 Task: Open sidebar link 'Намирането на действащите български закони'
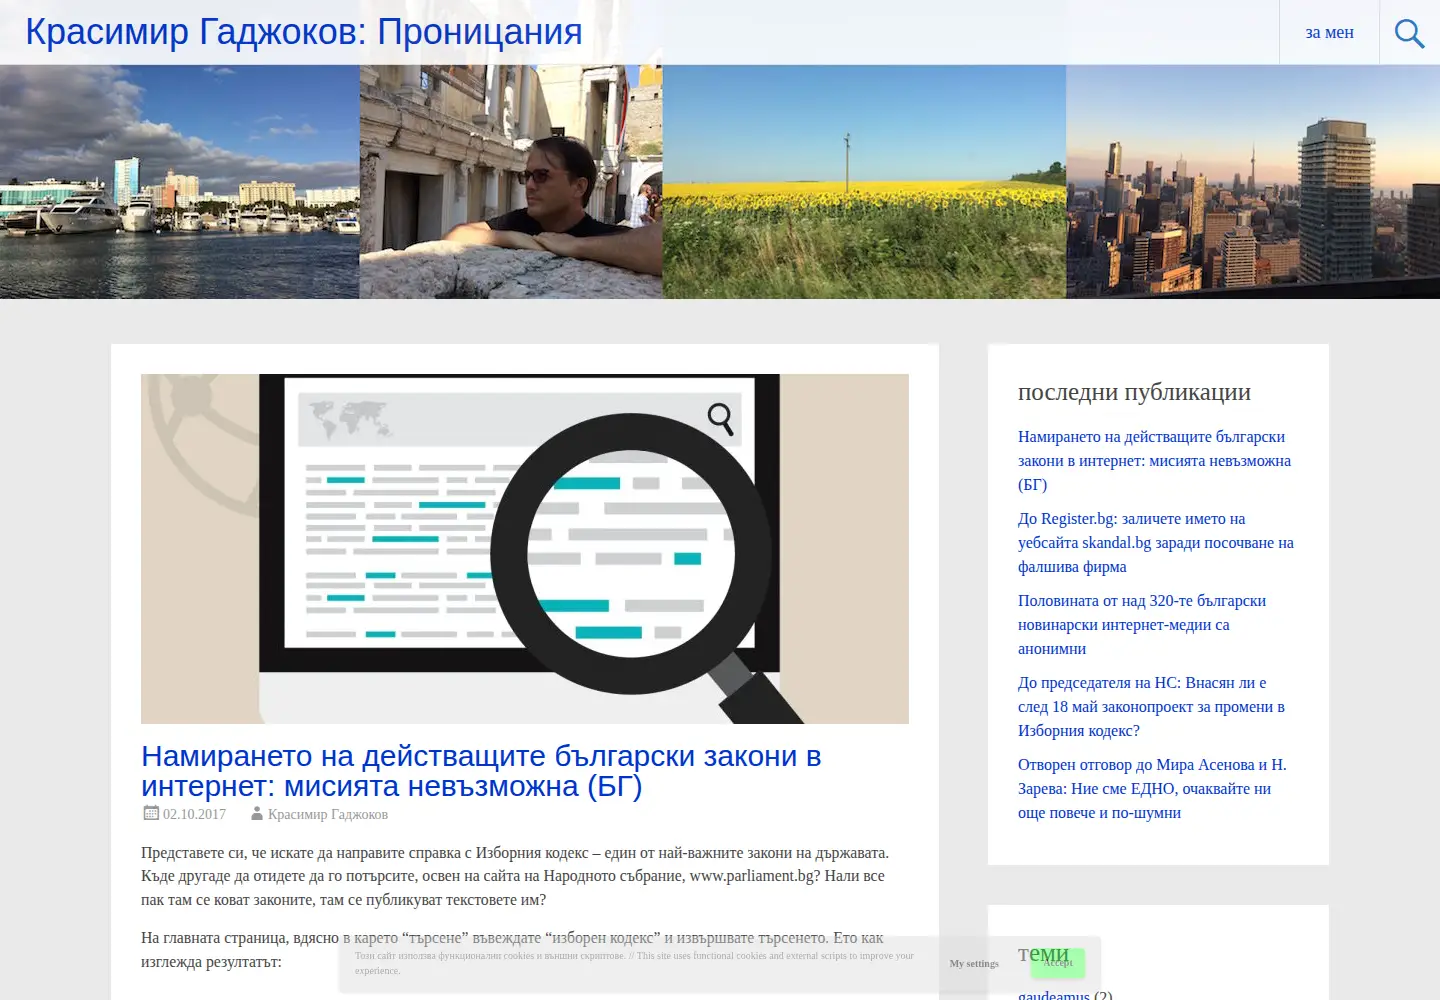1154,461
